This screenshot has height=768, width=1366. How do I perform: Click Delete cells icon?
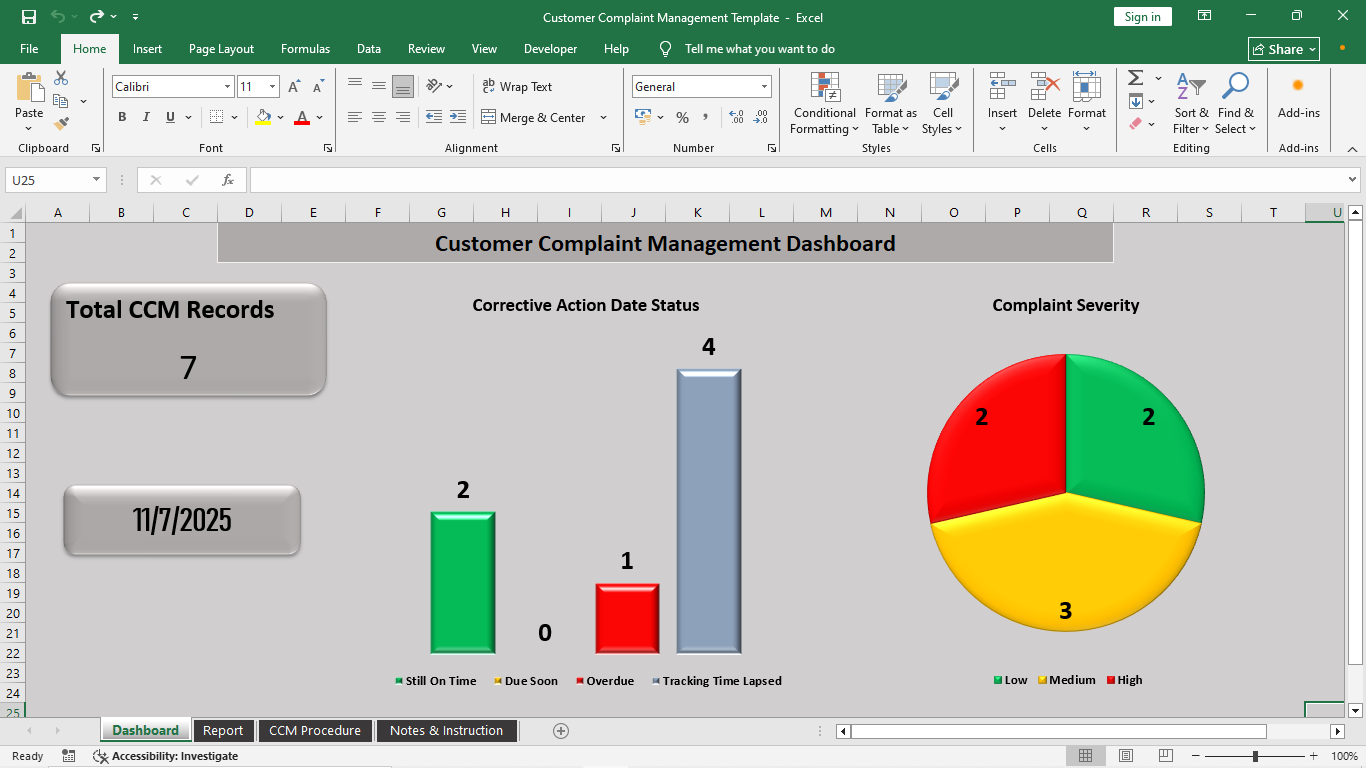tap(1044, 87)
